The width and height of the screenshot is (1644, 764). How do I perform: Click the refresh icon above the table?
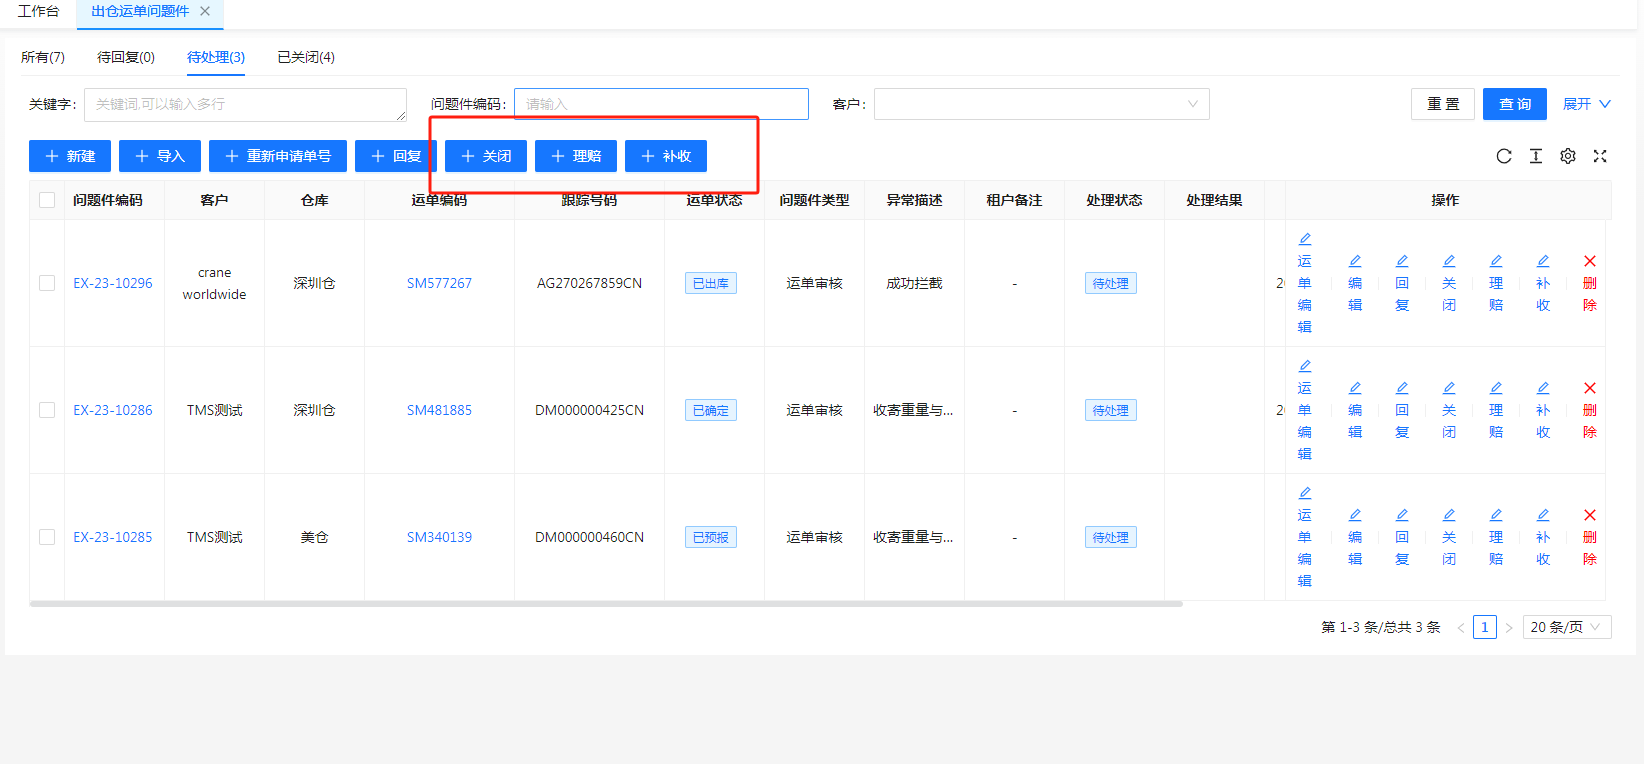tap(1503, 156)
